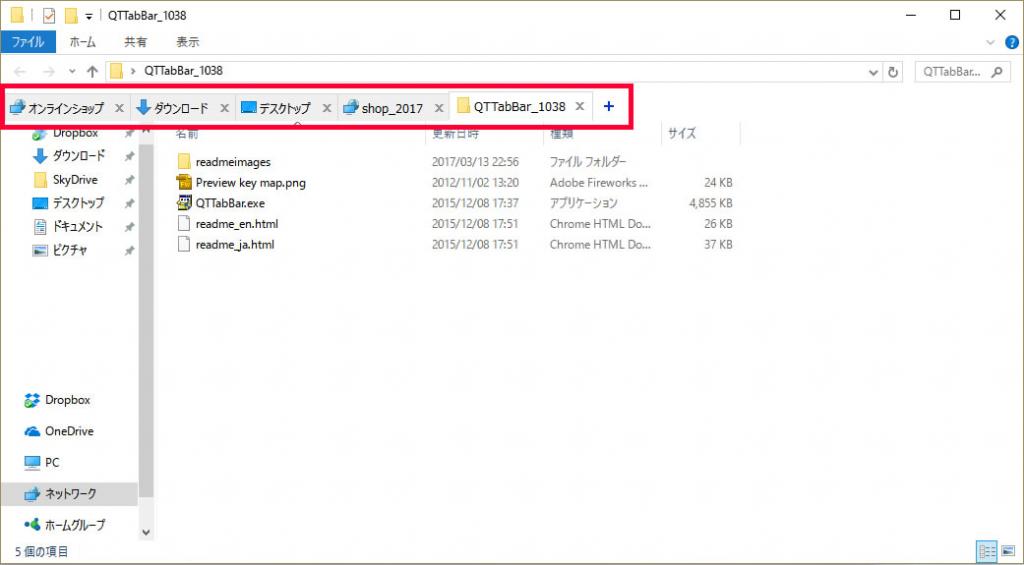Click the search magnifier icon
This screenshot has height=565, width=1024.
point(997,72)
